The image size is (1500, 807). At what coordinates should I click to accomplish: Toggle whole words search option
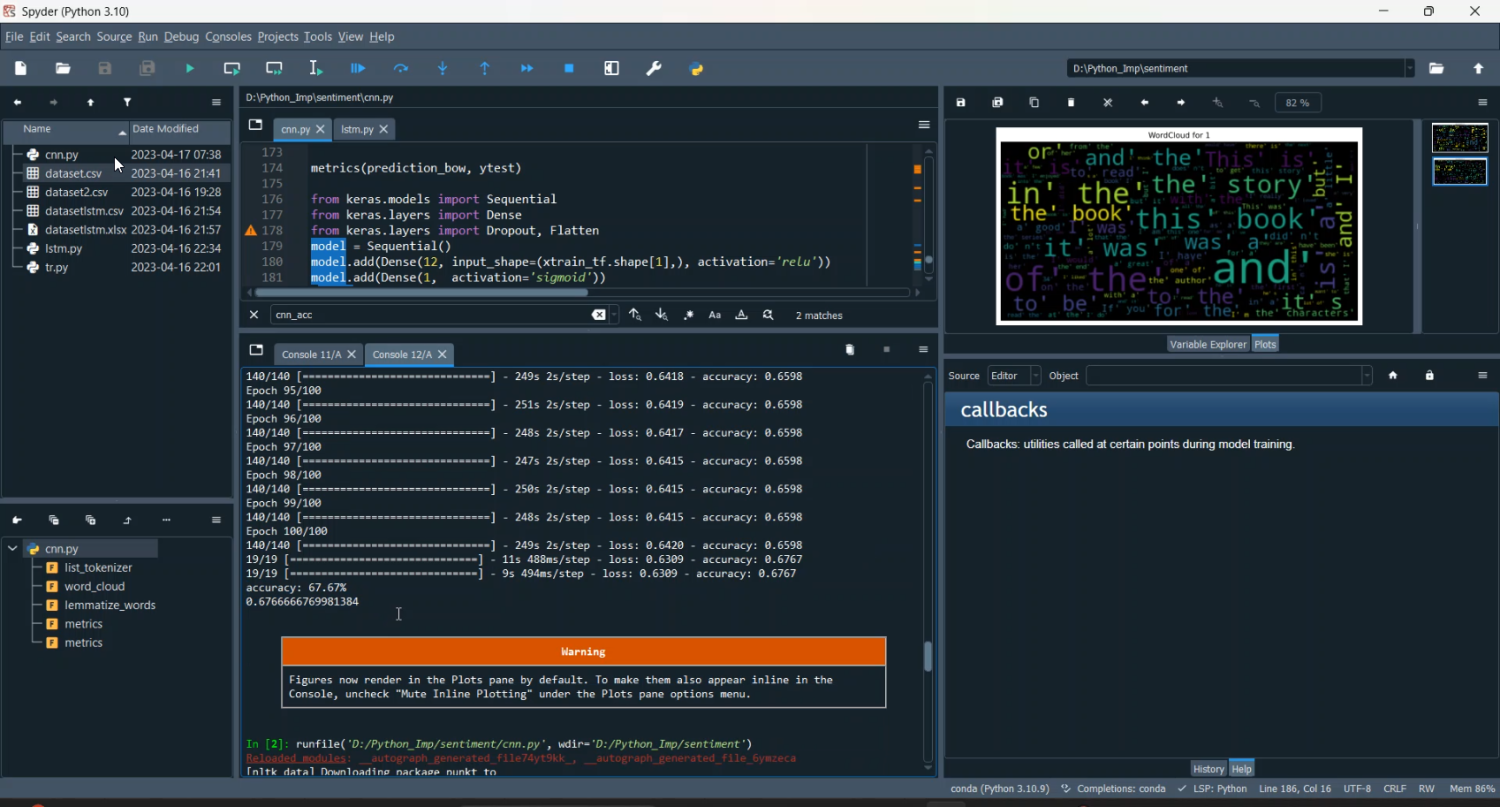click(x=741, y=314)
